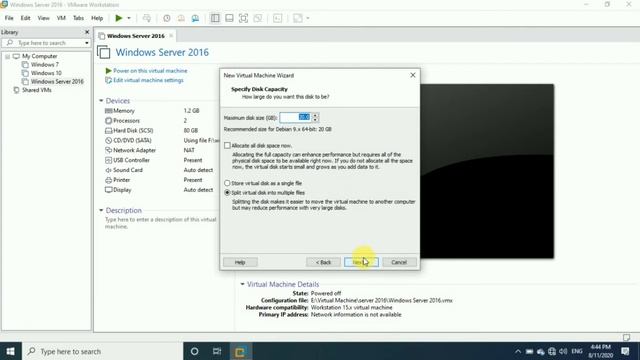Click the Printer device row

[x=161, y=180]
